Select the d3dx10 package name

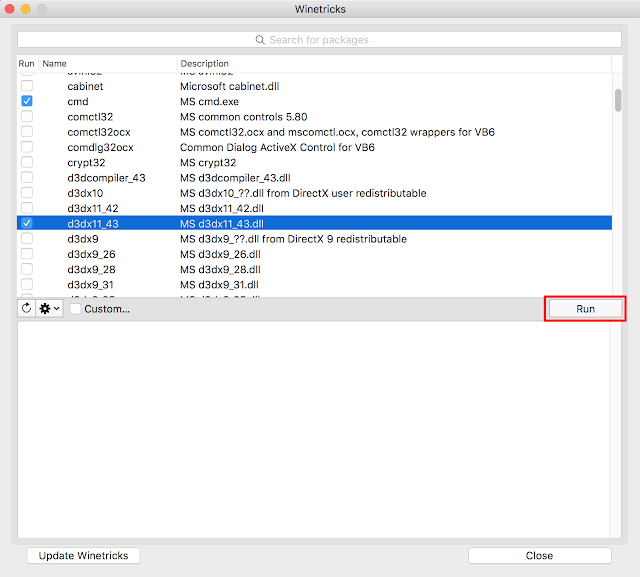pyautogui.click(x=85, y=193)
